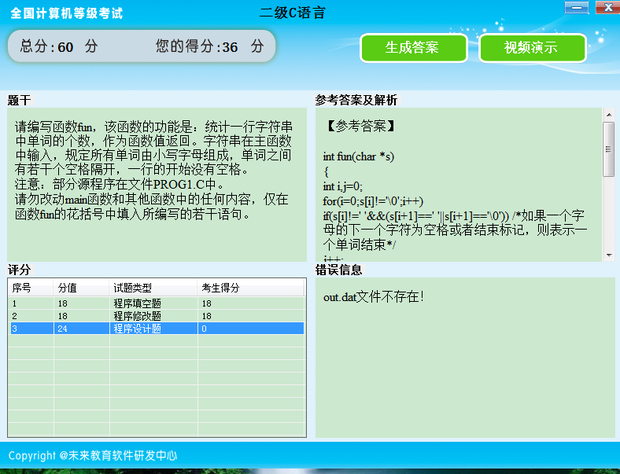Minimize the exam window
Image resolution: width=620 pixels, height=474 pixels.
click(x=577, y=8)
